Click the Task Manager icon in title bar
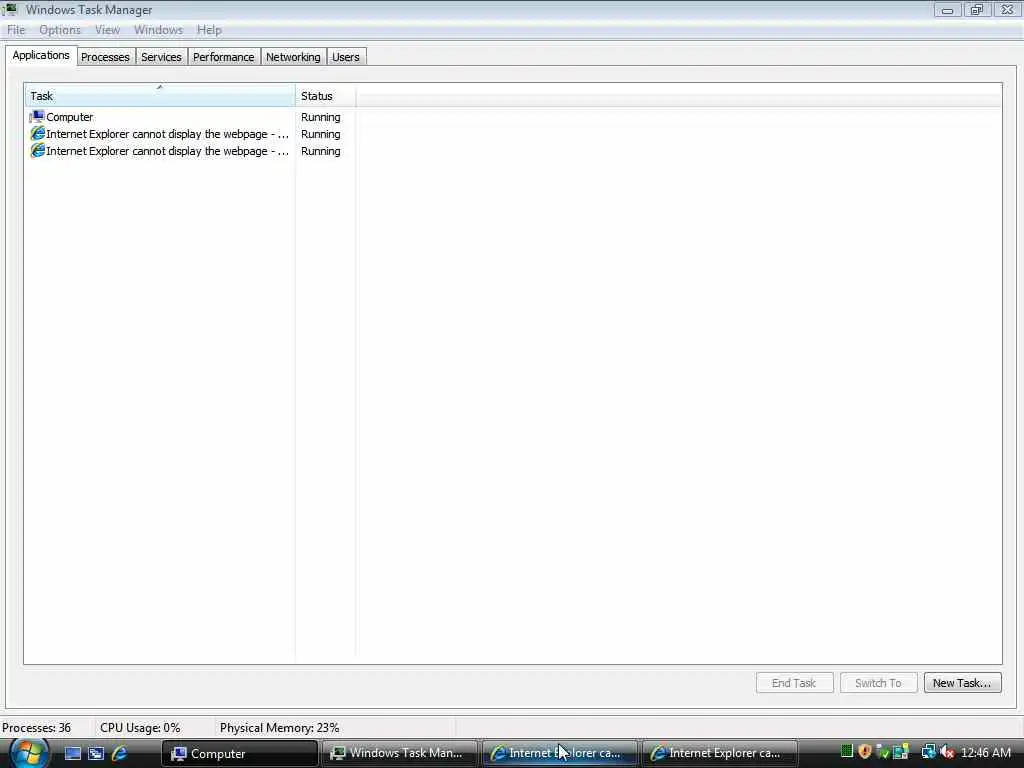 (10, 9)
